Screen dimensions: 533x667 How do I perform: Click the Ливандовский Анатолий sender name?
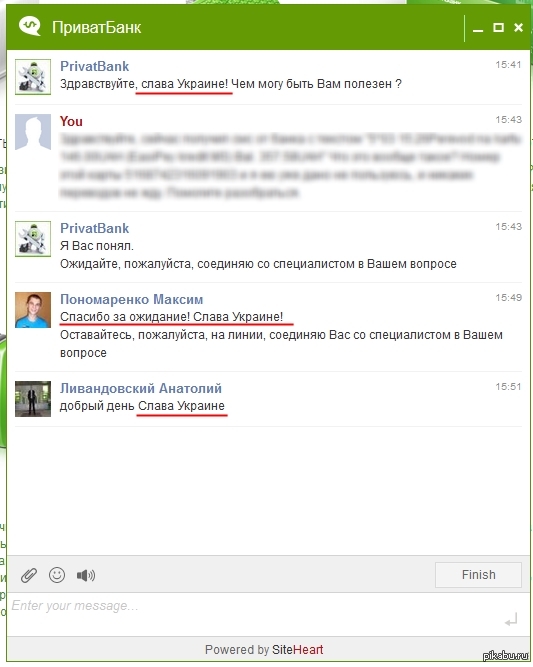(x=141, y=388)
